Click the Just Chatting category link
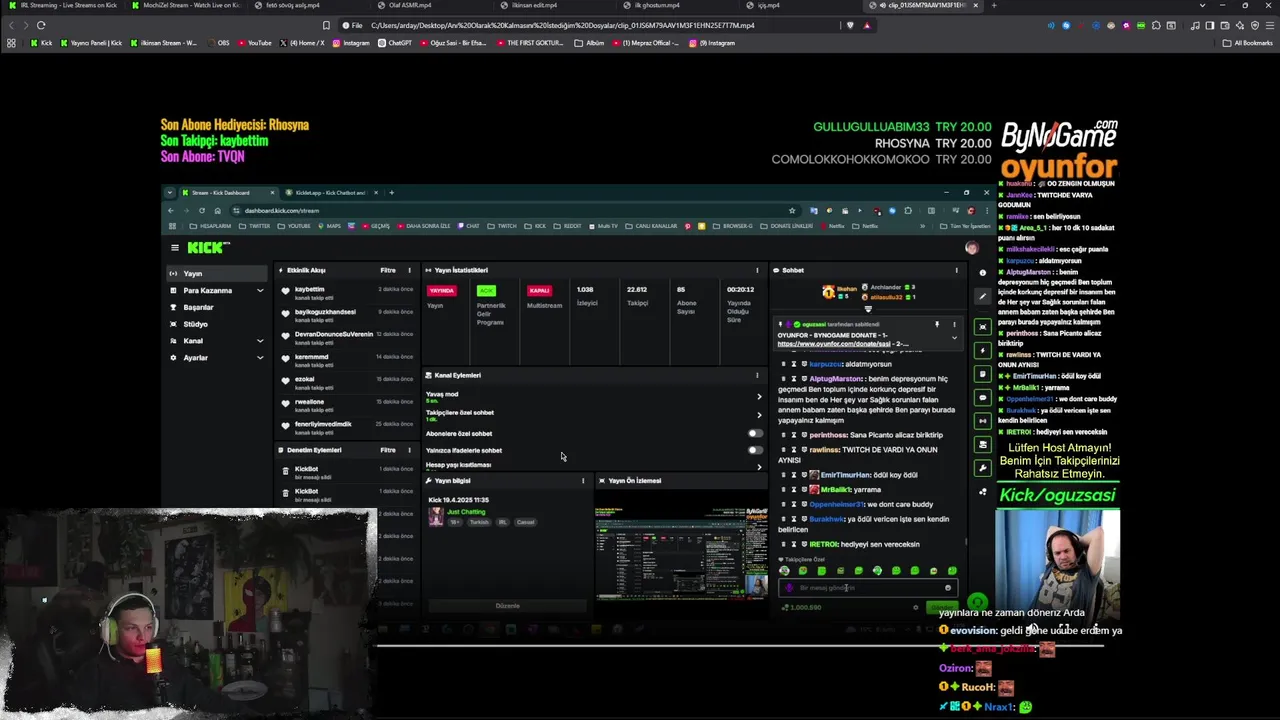Screen dimensions: 1280x720 pyautogui.click(x=466, y=512)
